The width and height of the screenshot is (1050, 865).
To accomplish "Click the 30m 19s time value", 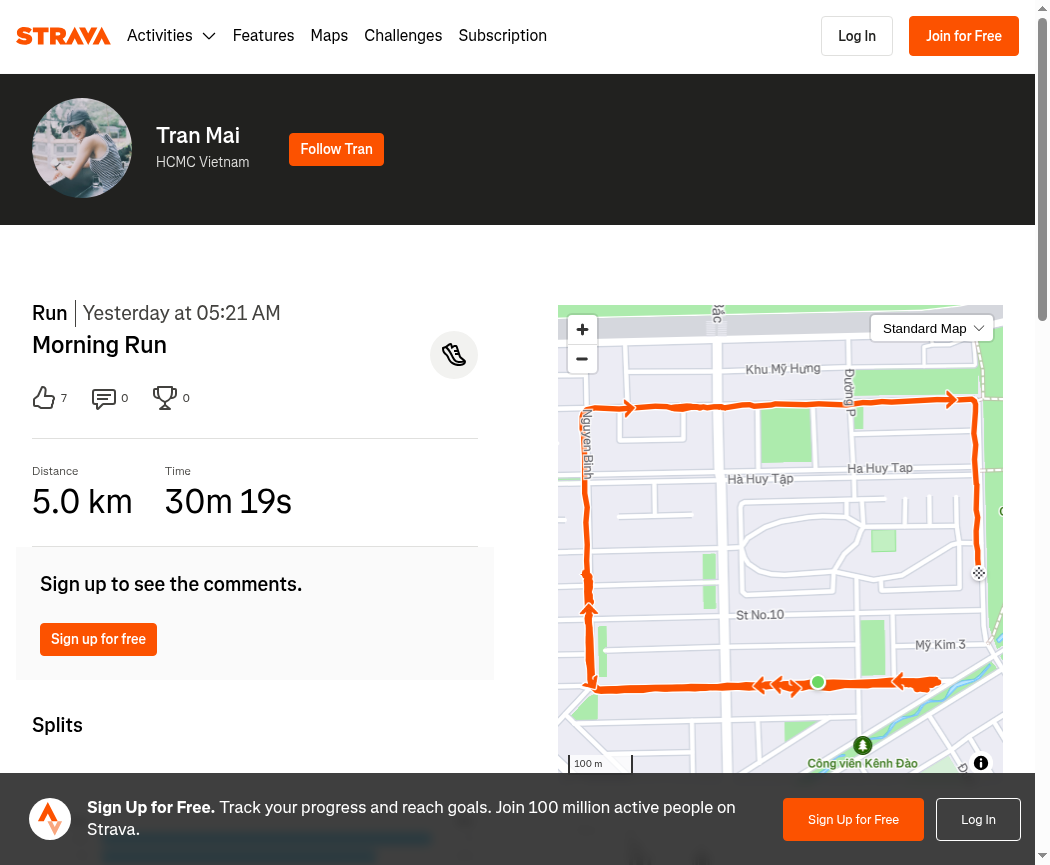I will click(x=228, y=501).
